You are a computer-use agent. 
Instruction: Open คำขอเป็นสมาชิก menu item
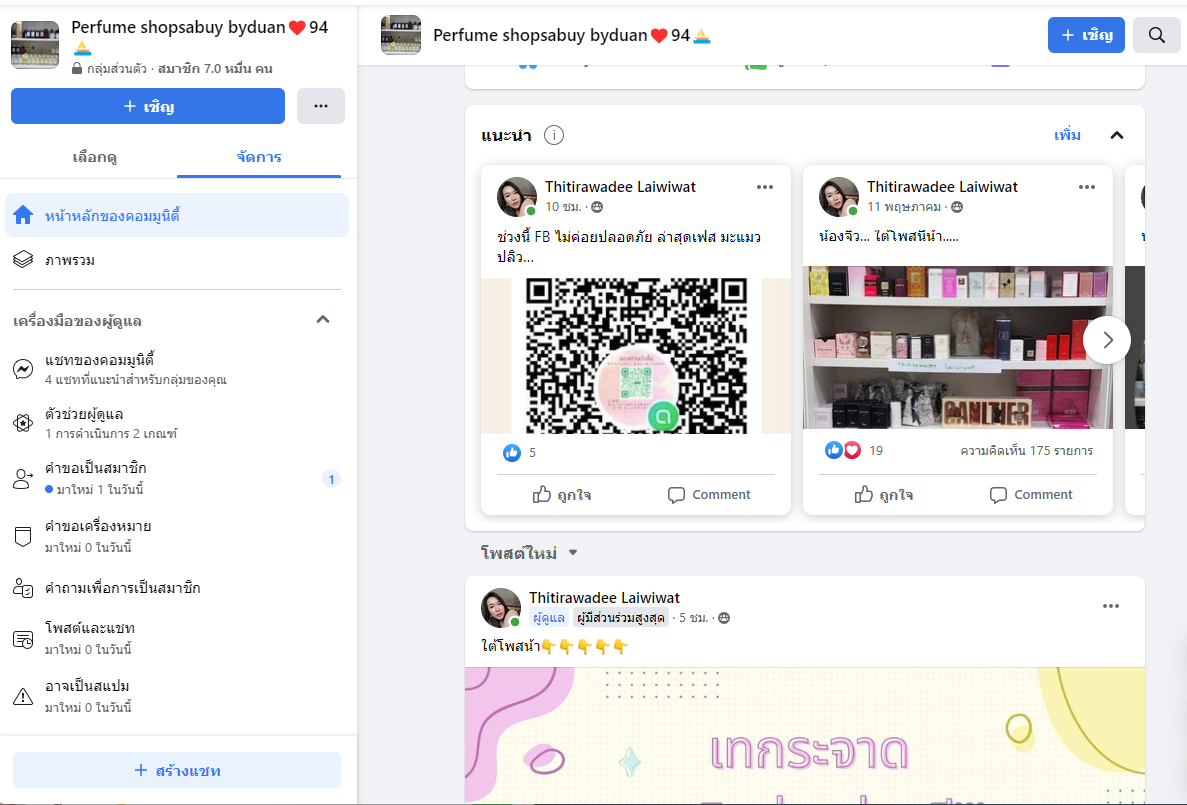coord(176,479)
